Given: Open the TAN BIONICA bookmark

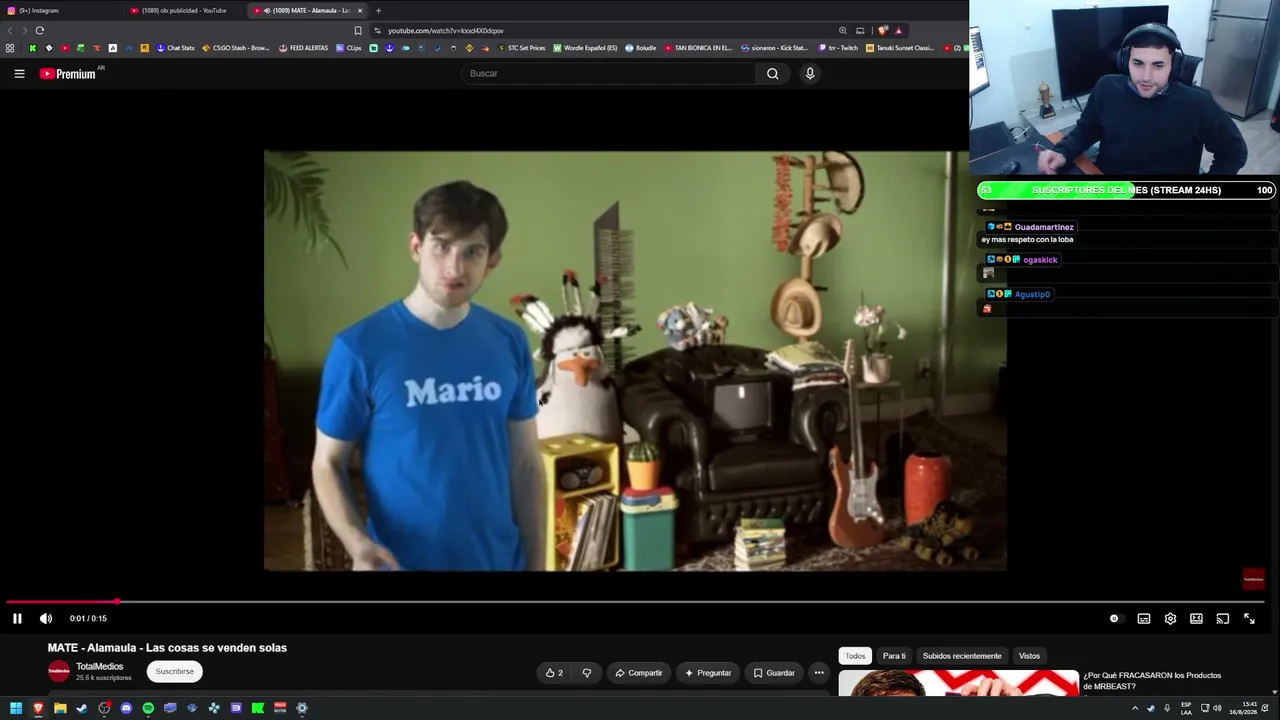Looking at the screenshot, I should pyautogui.click(x=699, y=48).
